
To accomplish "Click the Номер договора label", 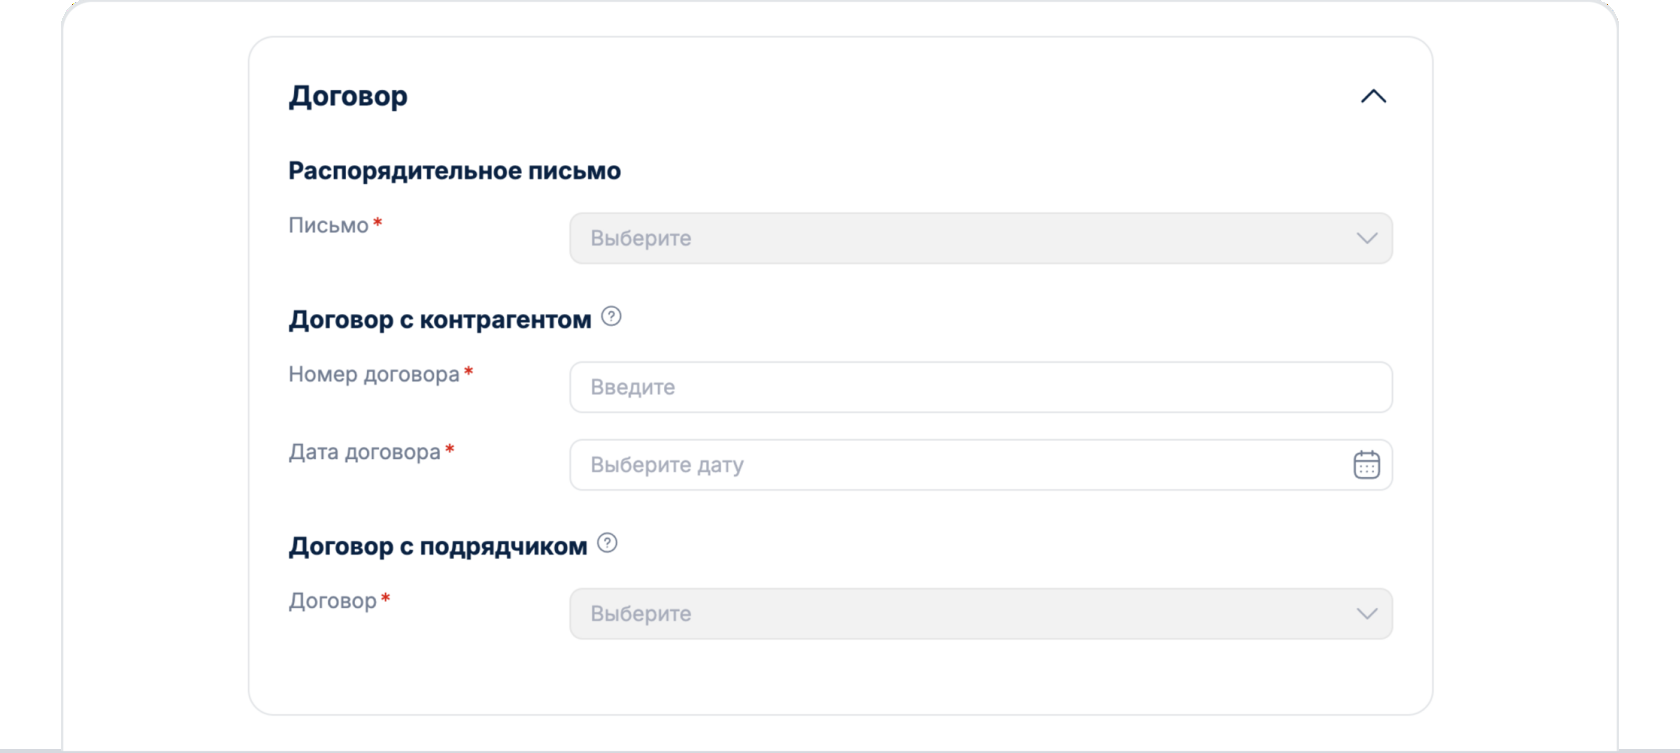I will click(x=374, y=375).
